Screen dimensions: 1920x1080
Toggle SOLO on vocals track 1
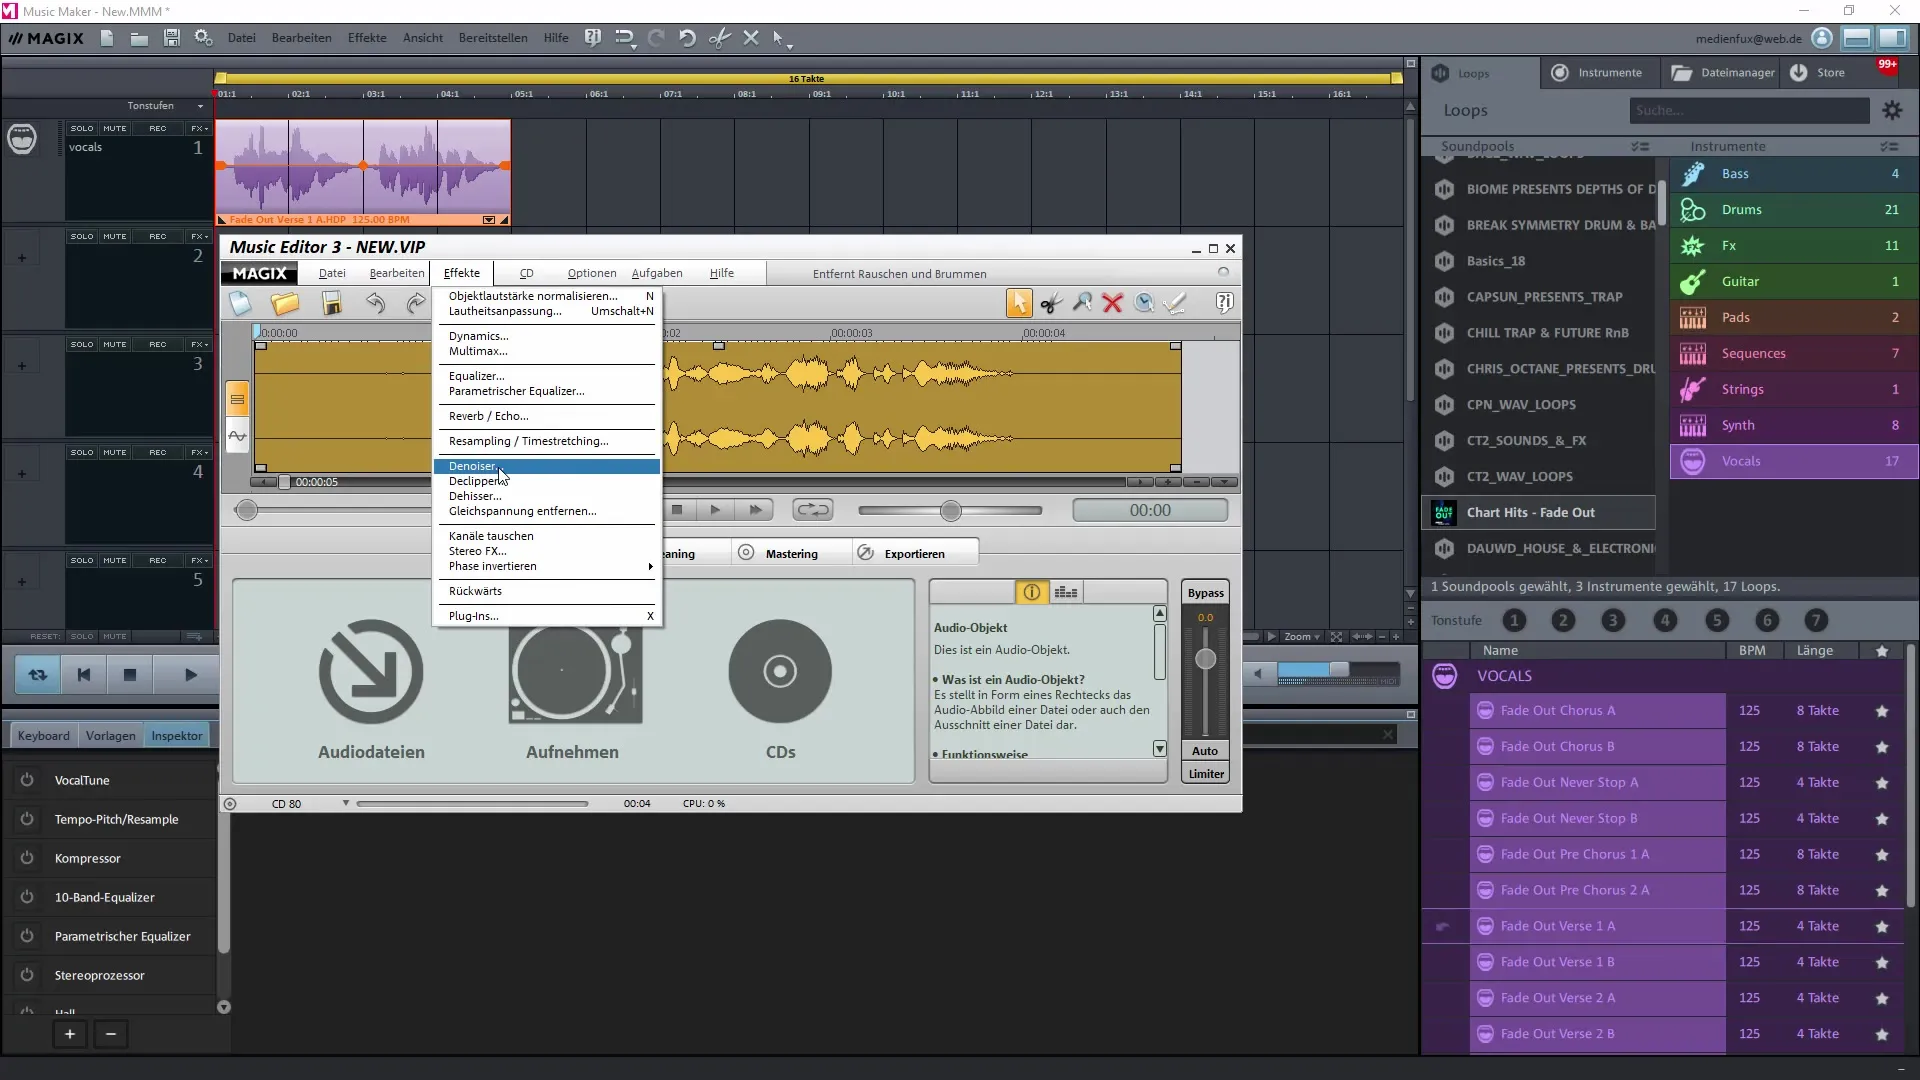coord(82,128)
